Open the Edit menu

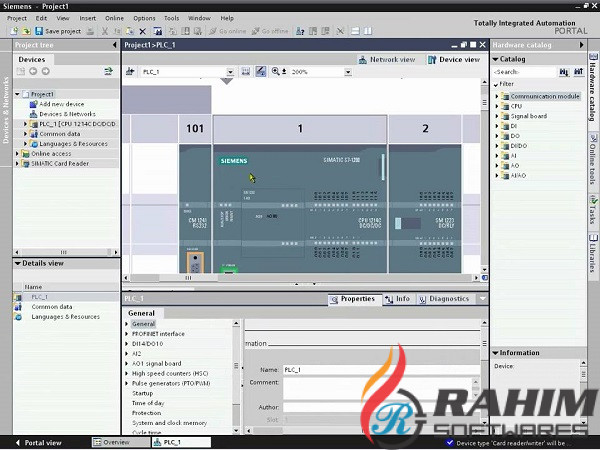(x=41, y=18)
